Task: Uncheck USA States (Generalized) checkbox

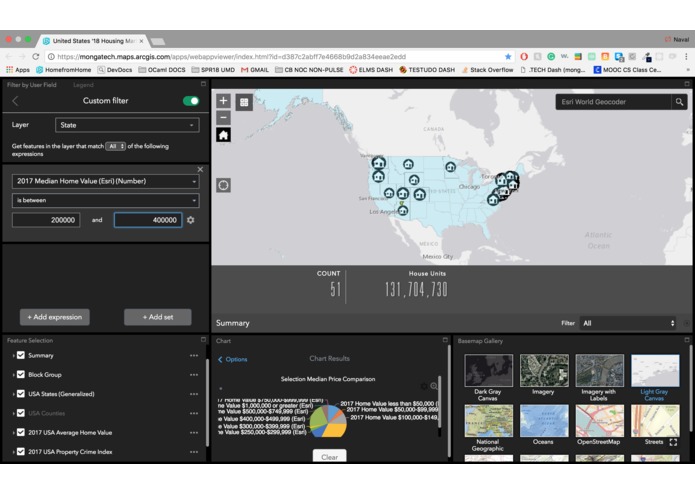Action: click(21, 394)
